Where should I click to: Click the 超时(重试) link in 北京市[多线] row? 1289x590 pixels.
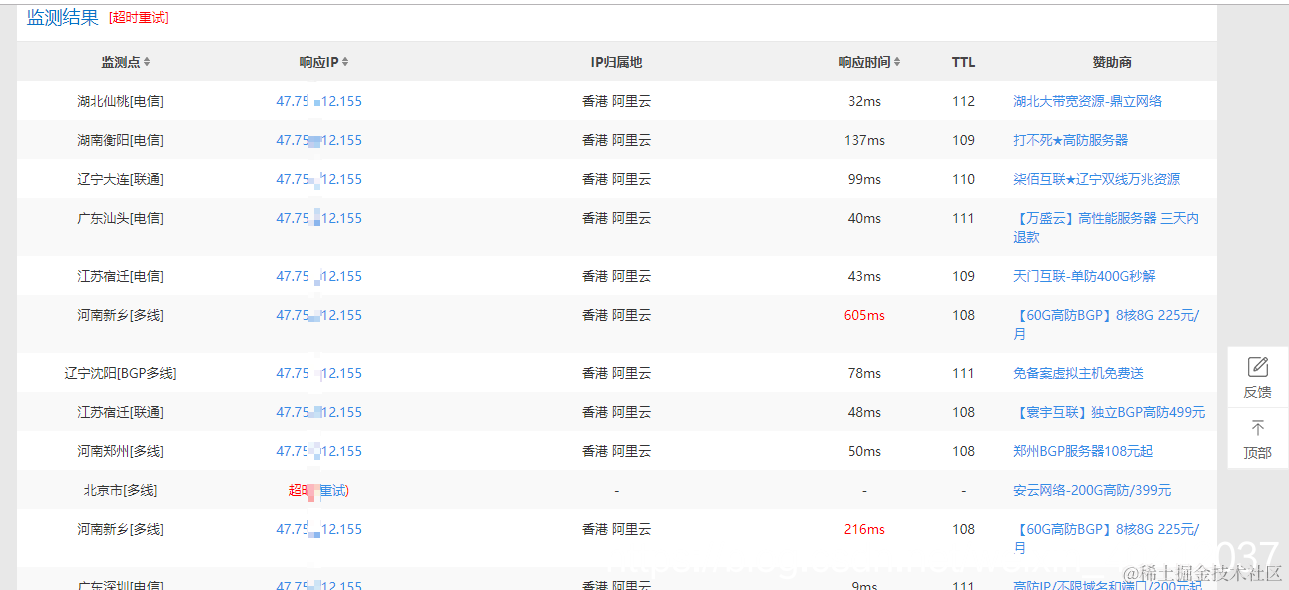[x=319, y=490]
